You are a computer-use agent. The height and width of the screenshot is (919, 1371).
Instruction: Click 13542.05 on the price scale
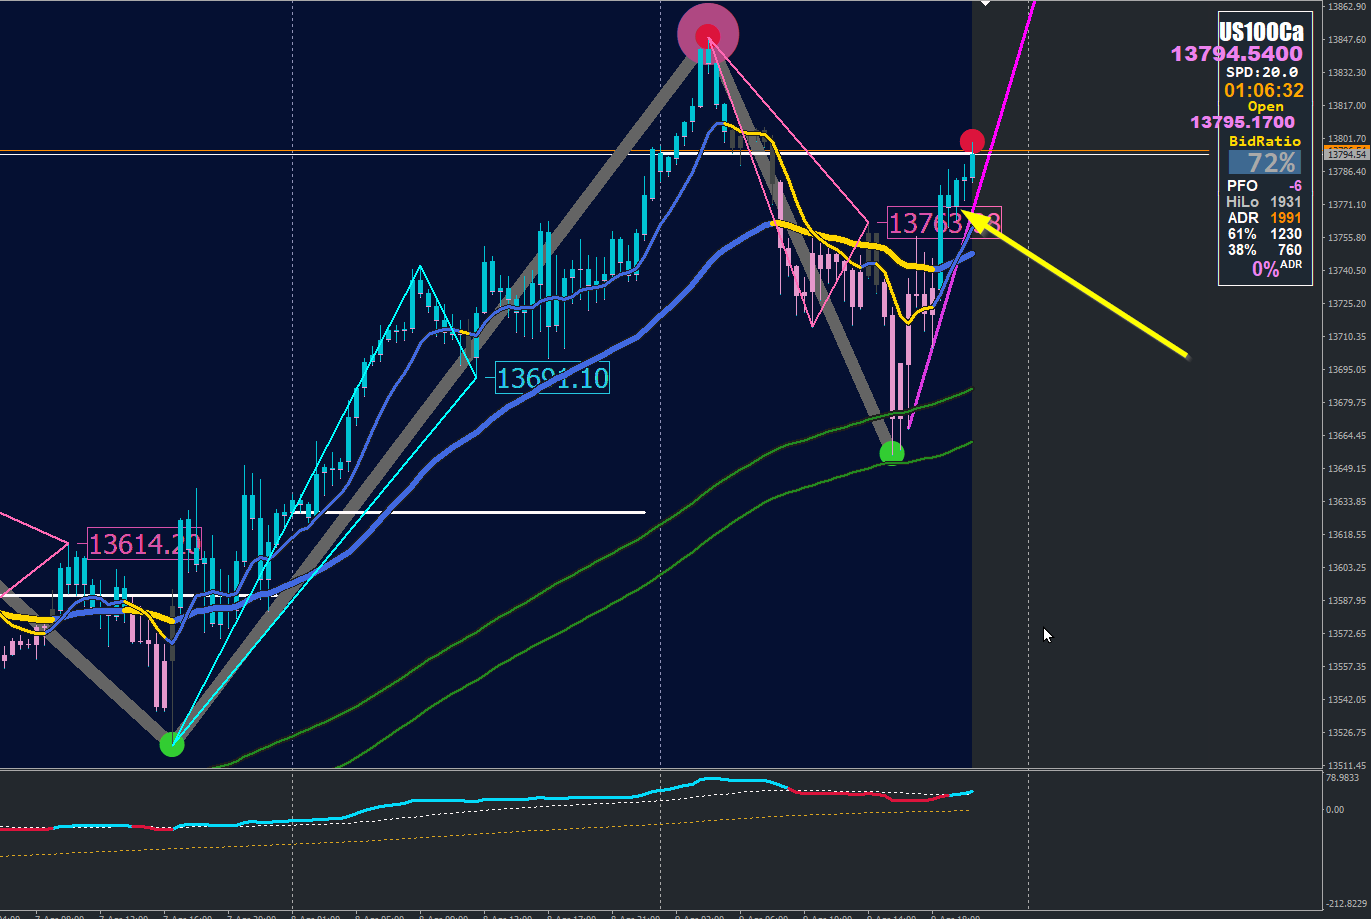1346,699
